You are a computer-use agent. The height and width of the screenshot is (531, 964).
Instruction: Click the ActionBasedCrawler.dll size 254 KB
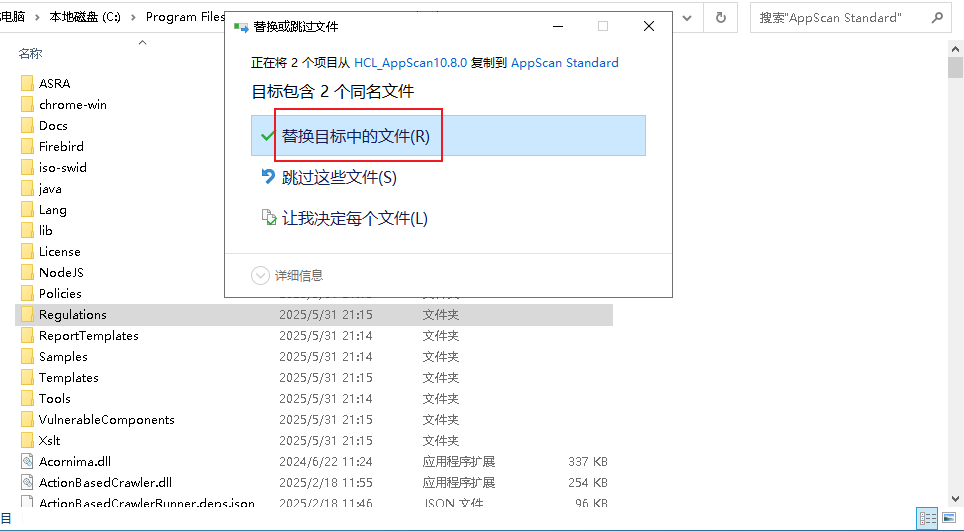point(588,482)
